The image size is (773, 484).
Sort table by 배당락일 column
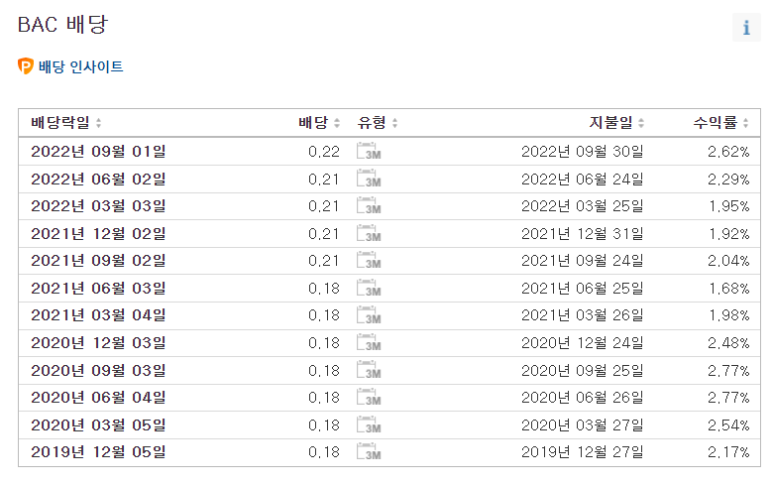coord(66,122)
